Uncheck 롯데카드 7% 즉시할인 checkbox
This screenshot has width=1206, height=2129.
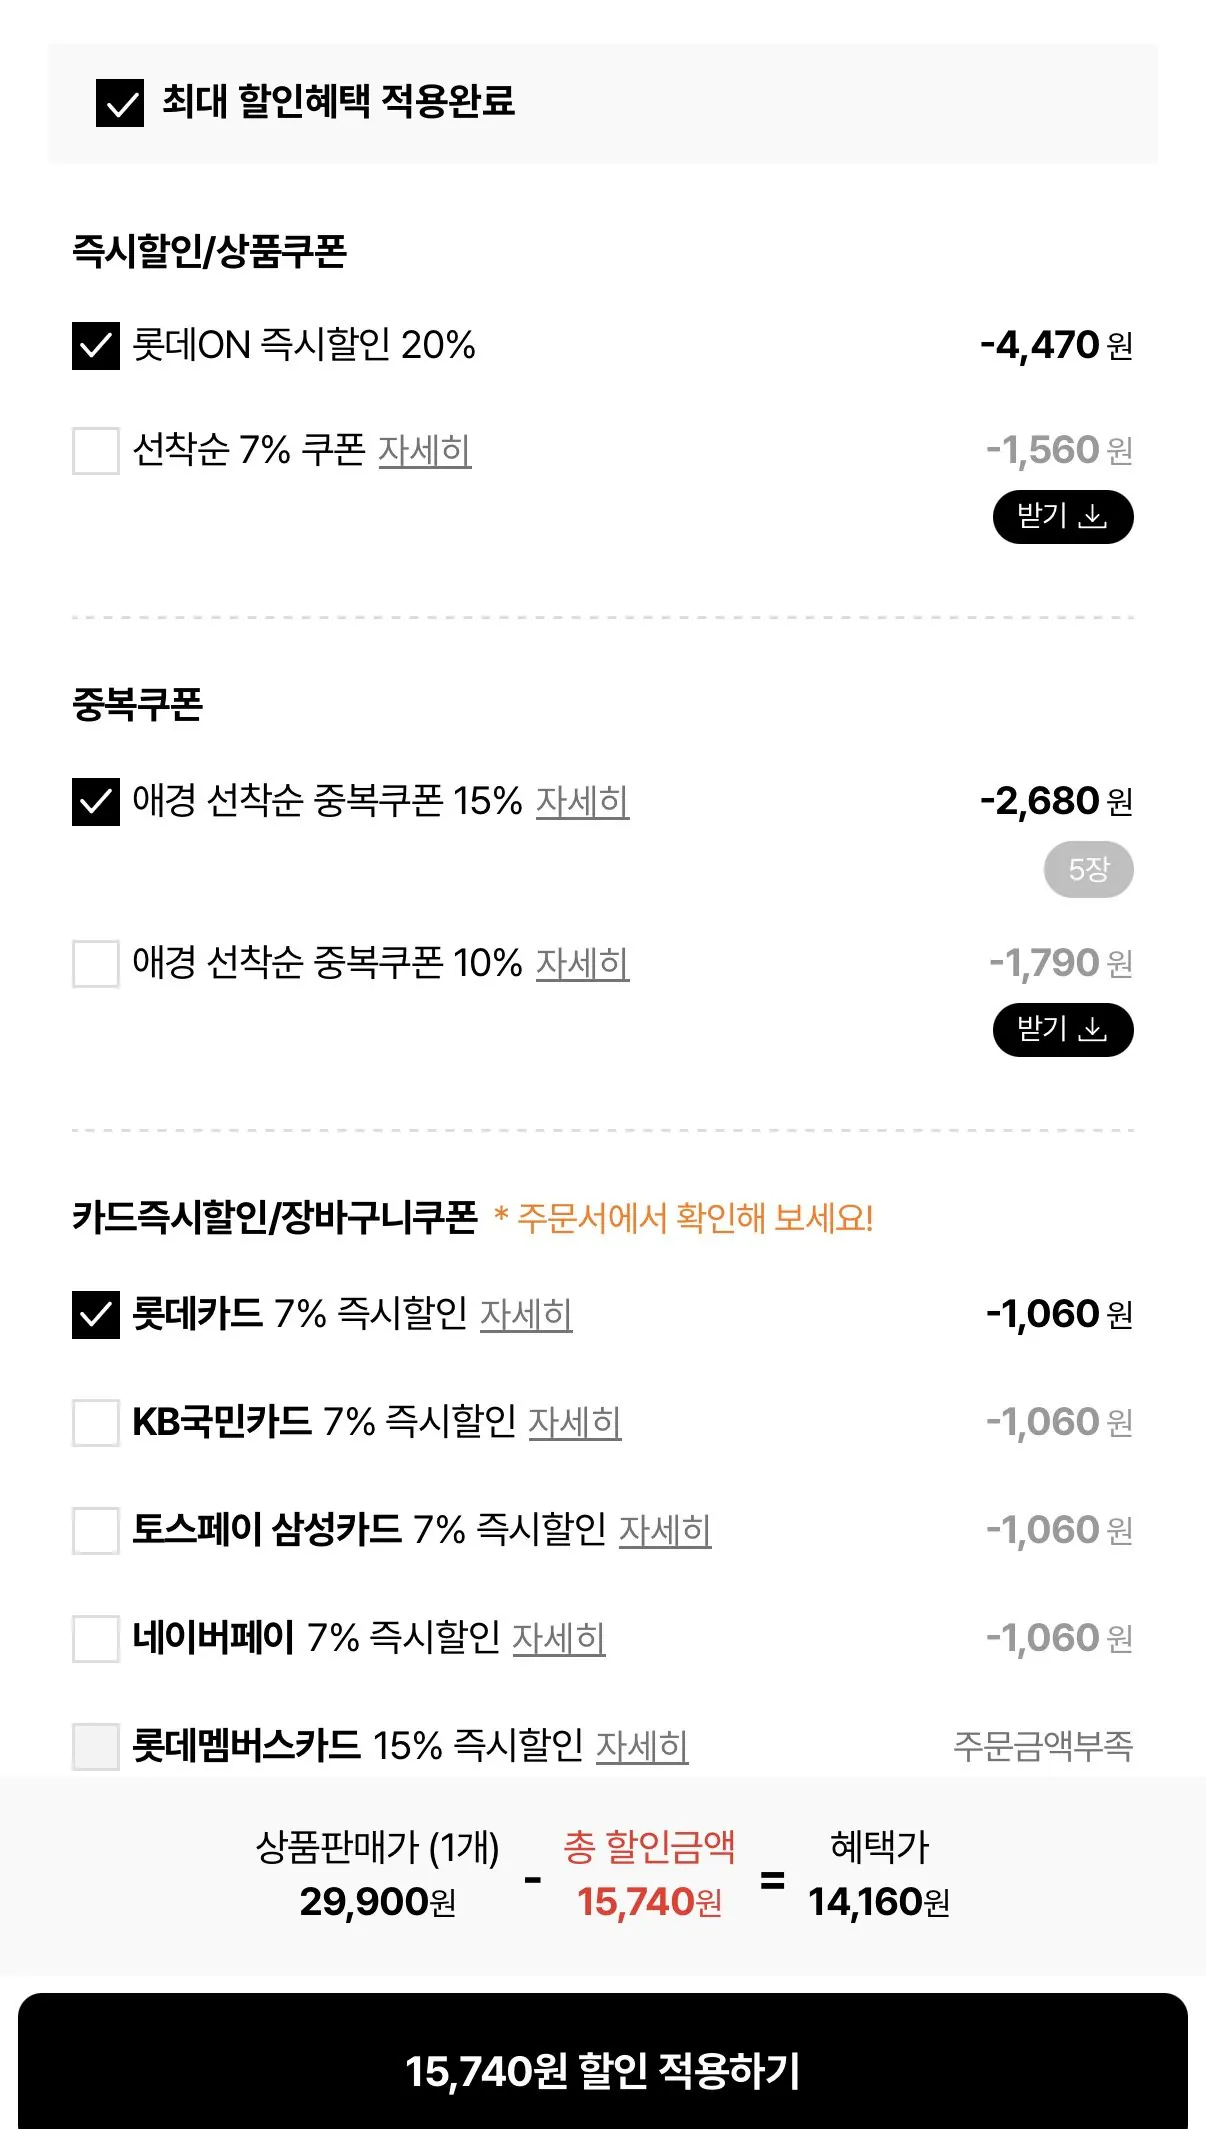click(96, 1315)
